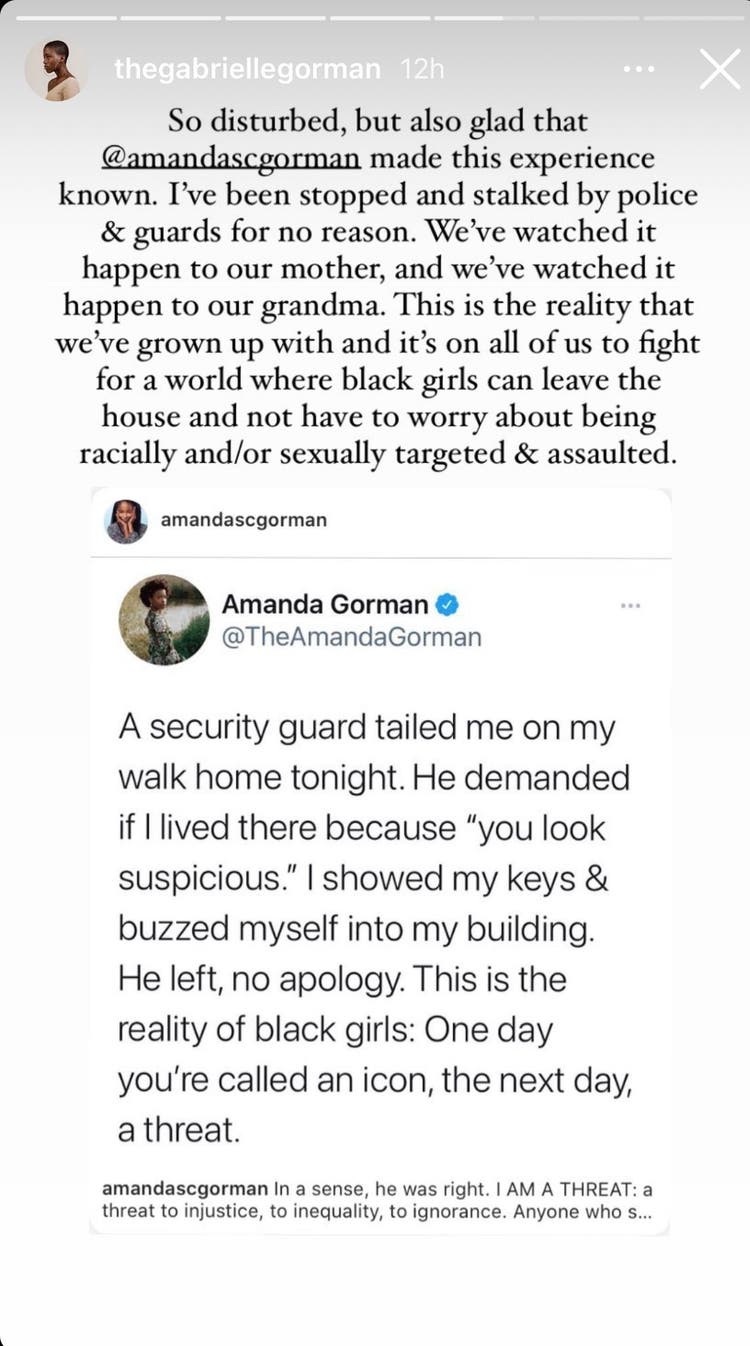750x1346 pixels.
Task: Tap the three-dot story options icon
Action: (638, 69)
